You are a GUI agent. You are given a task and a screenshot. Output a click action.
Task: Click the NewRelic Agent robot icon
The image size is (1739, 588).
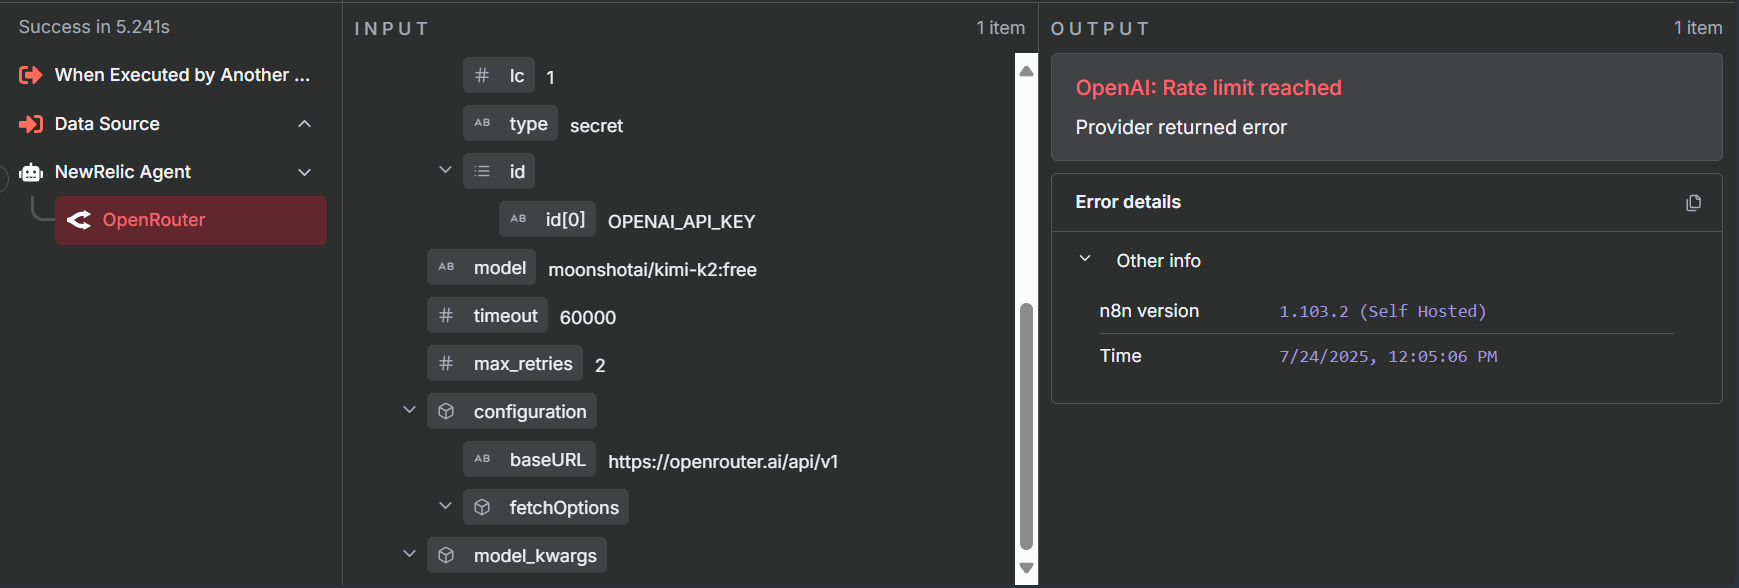click(x=31, y=172)
